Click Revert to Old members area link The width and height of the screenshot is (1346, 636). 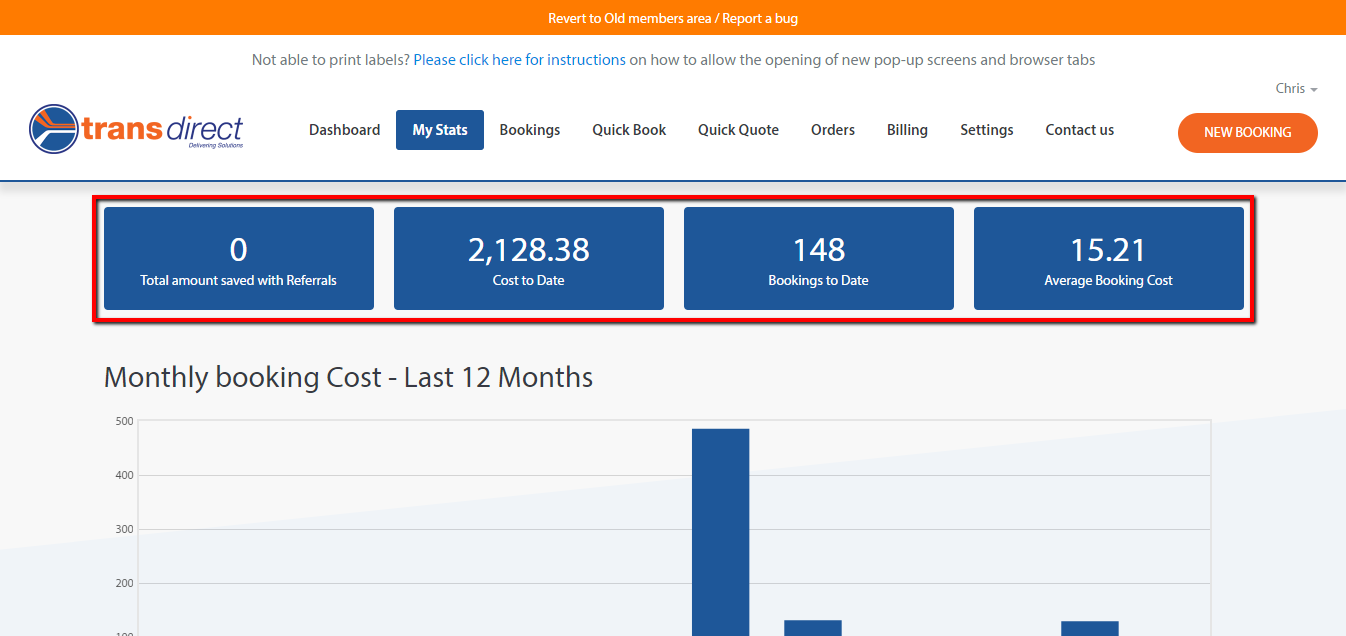click(x=630, y=18)
